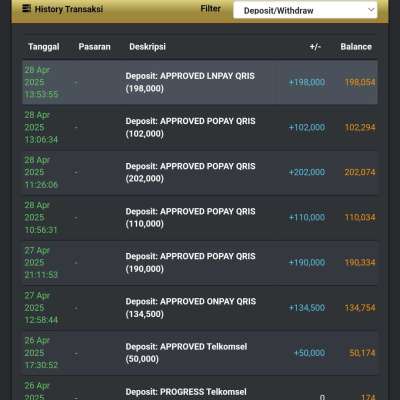Click the +198,000 amount value

tap(307, 82)
